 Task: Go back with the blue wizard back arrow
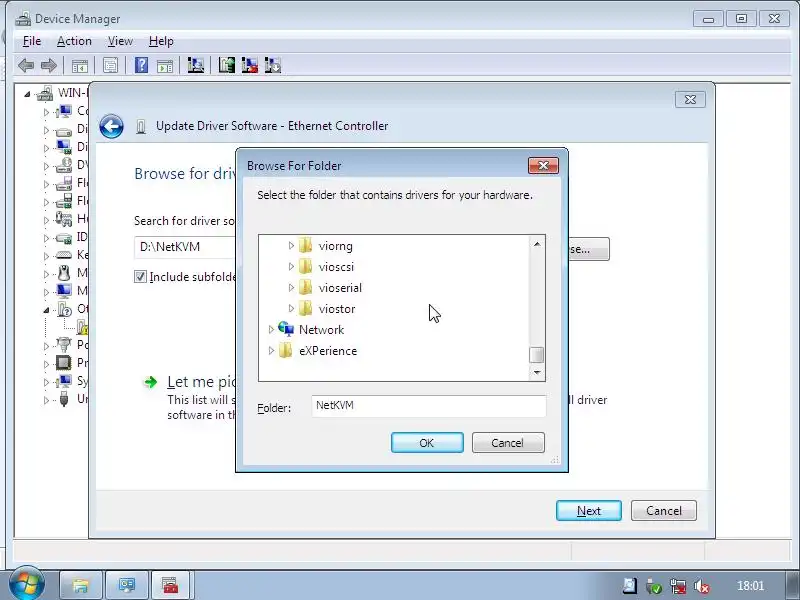pyautogui.click(x=111, y=126)
